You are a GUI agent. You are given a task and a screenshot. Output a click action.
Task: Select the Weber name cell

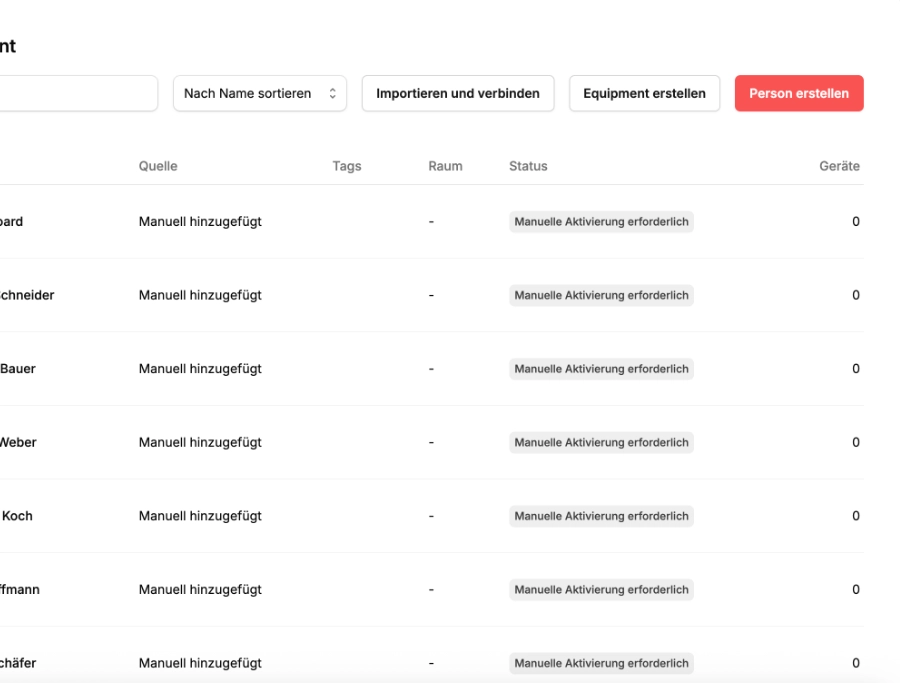[x=18, y=442]
